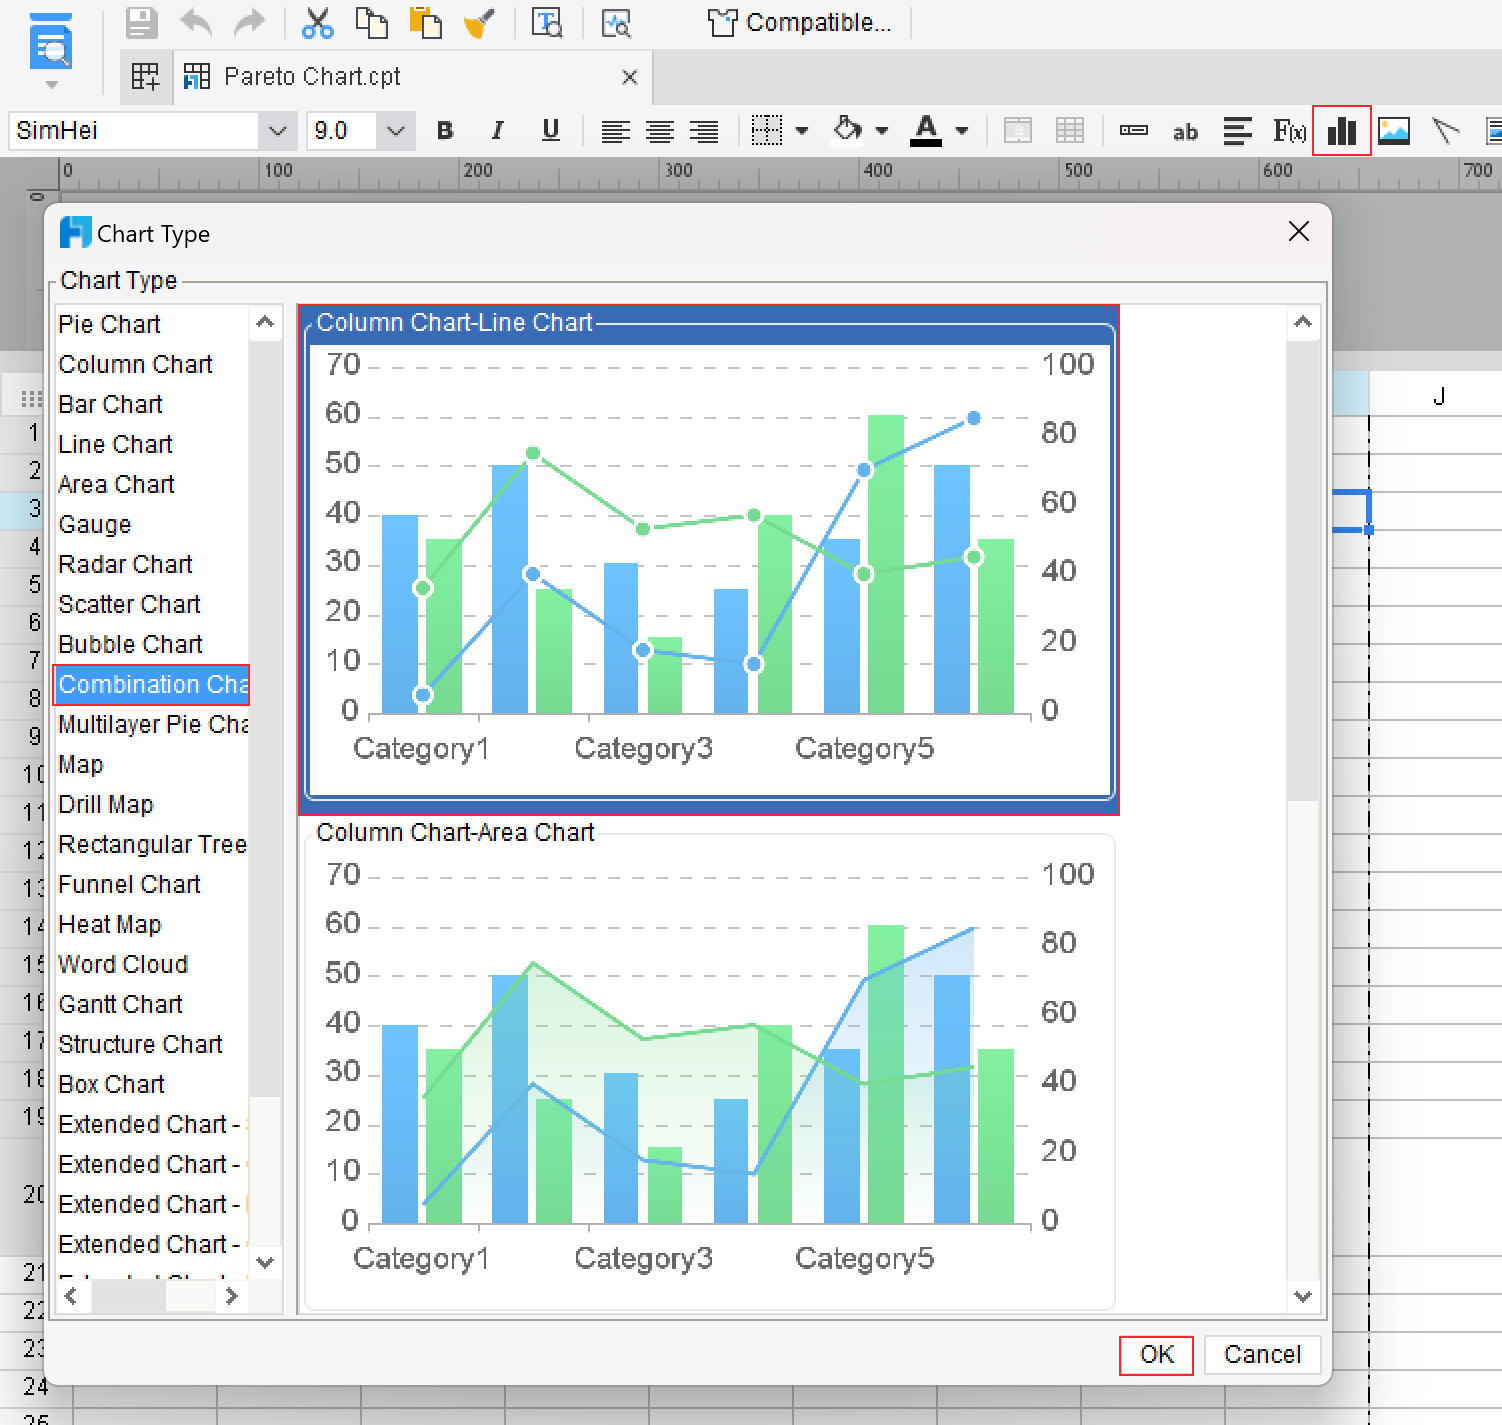Open the formula editor via F(x) icon
The height and width of the screenshot is (1425, 1502).
tap(1289, 130)
